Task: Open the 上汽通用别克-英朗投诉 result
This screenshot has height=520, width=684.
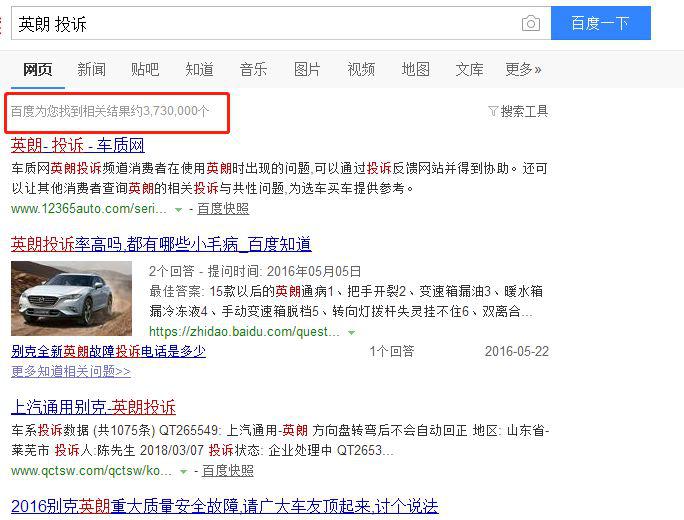Action: pos(93,407)
